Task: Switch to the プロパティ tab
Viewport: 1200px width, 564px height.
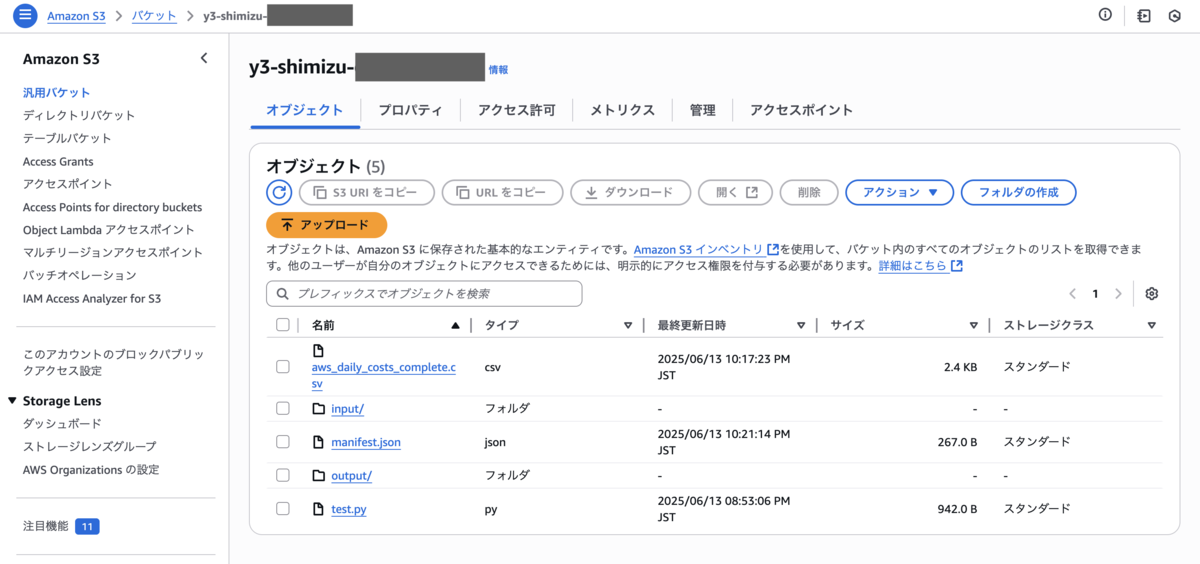Action: tap(410, 110)
